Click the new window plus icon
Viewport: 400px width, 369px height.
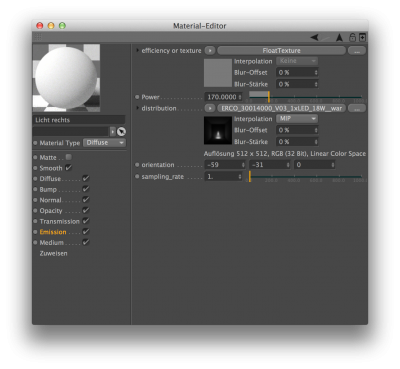click(x=362, y=37)
